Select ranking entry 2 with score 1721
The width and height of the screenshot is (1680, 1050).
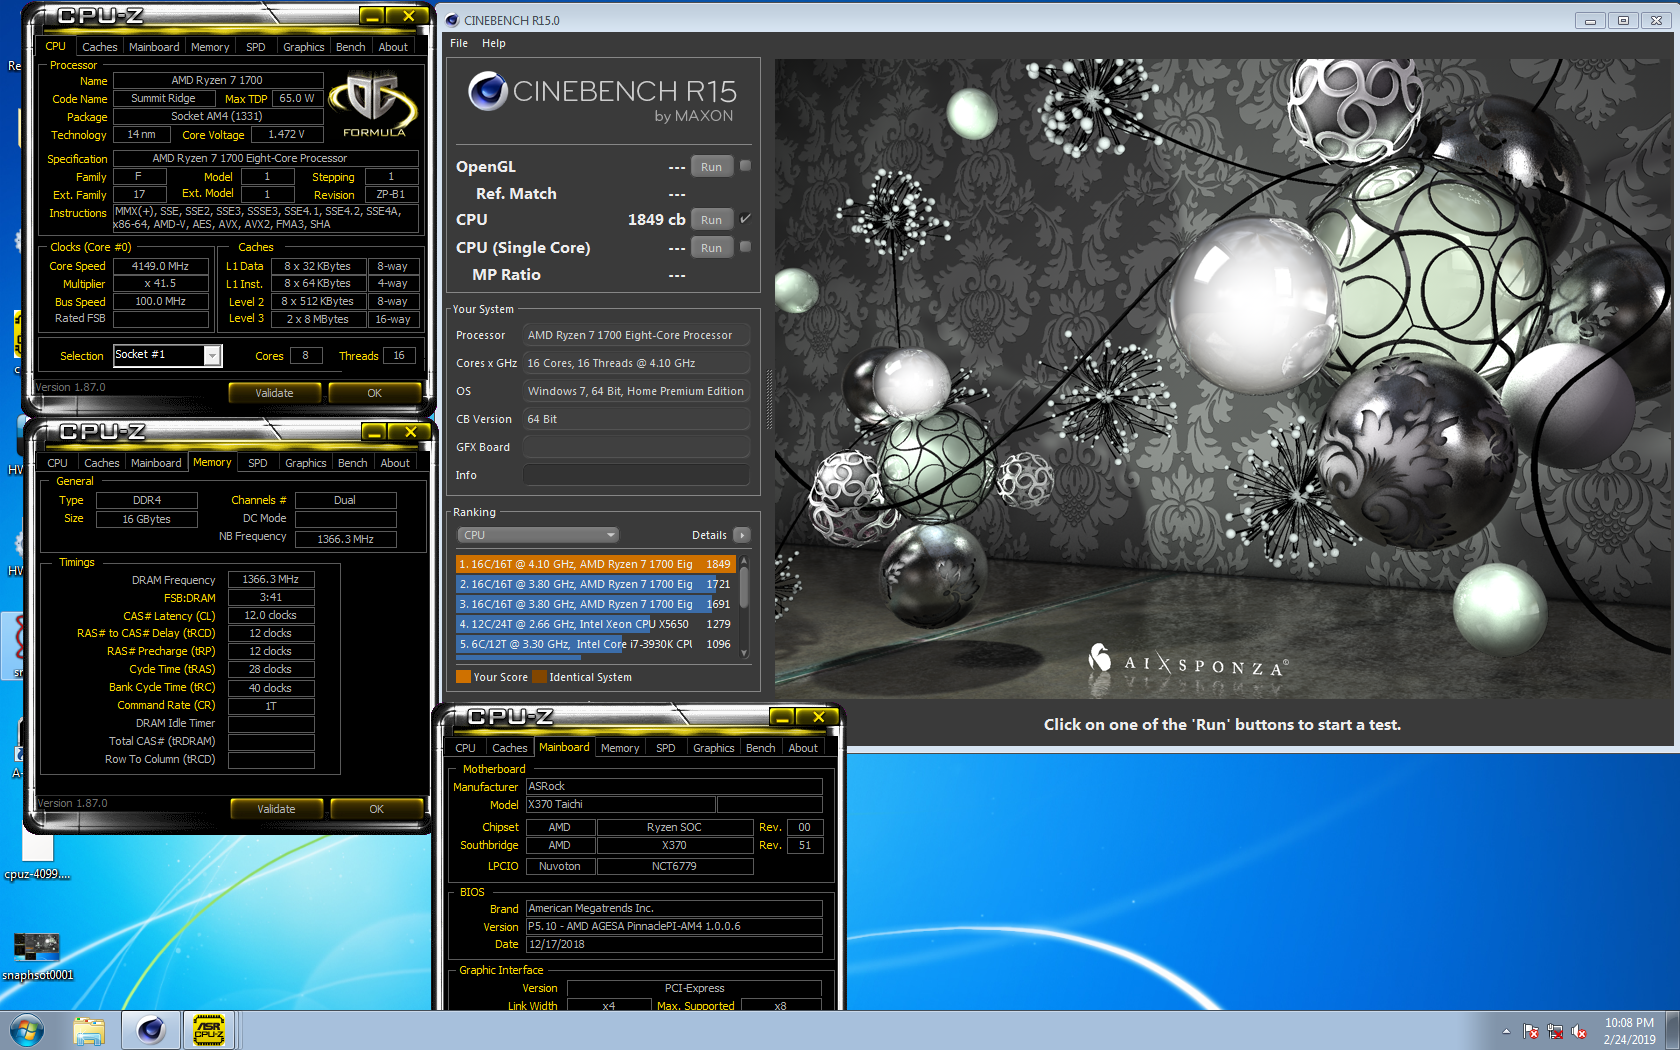(x=595, y=584)
